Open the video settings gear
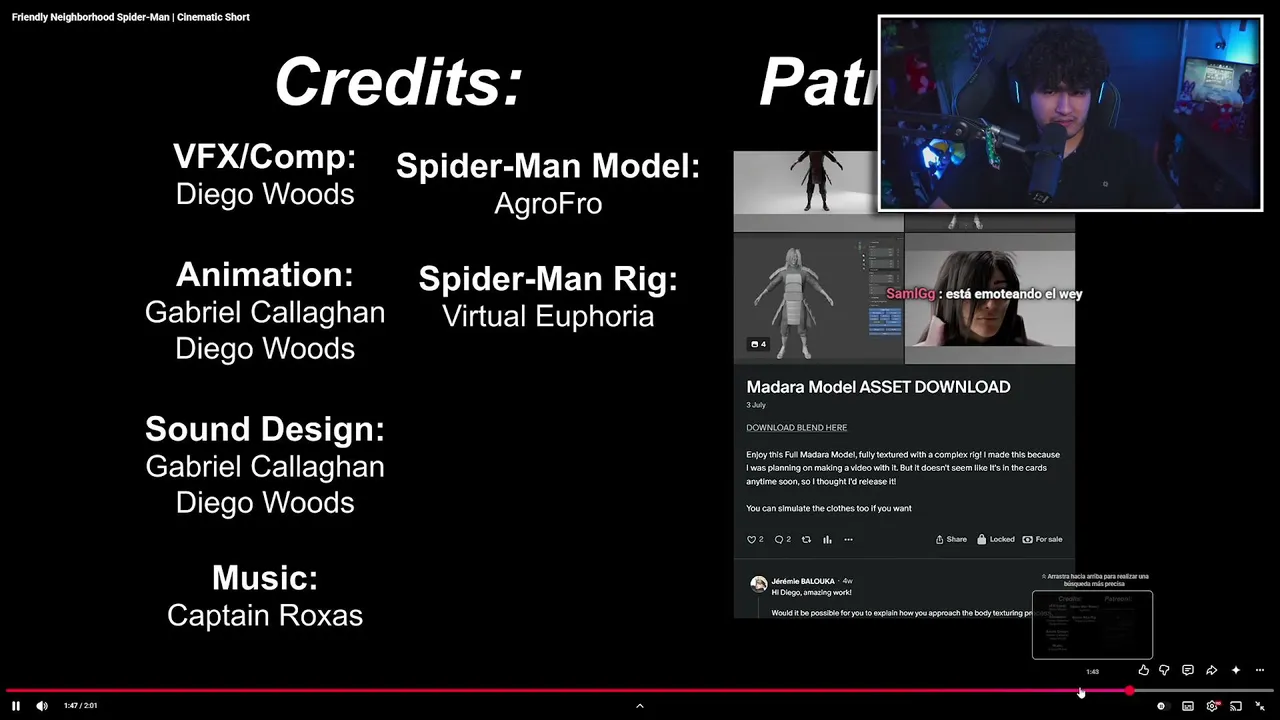The width and height of the screenshot is (1280, 720). [x=1212, y=706]
